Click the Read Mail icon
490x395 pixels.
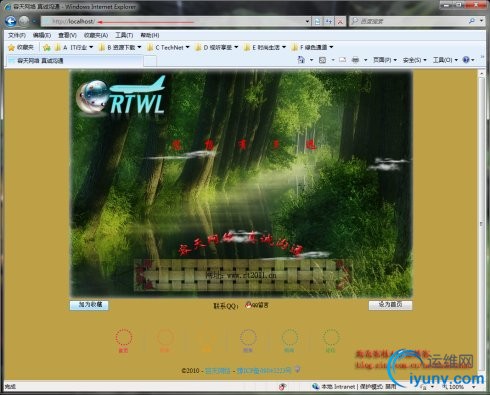point(342,60)
